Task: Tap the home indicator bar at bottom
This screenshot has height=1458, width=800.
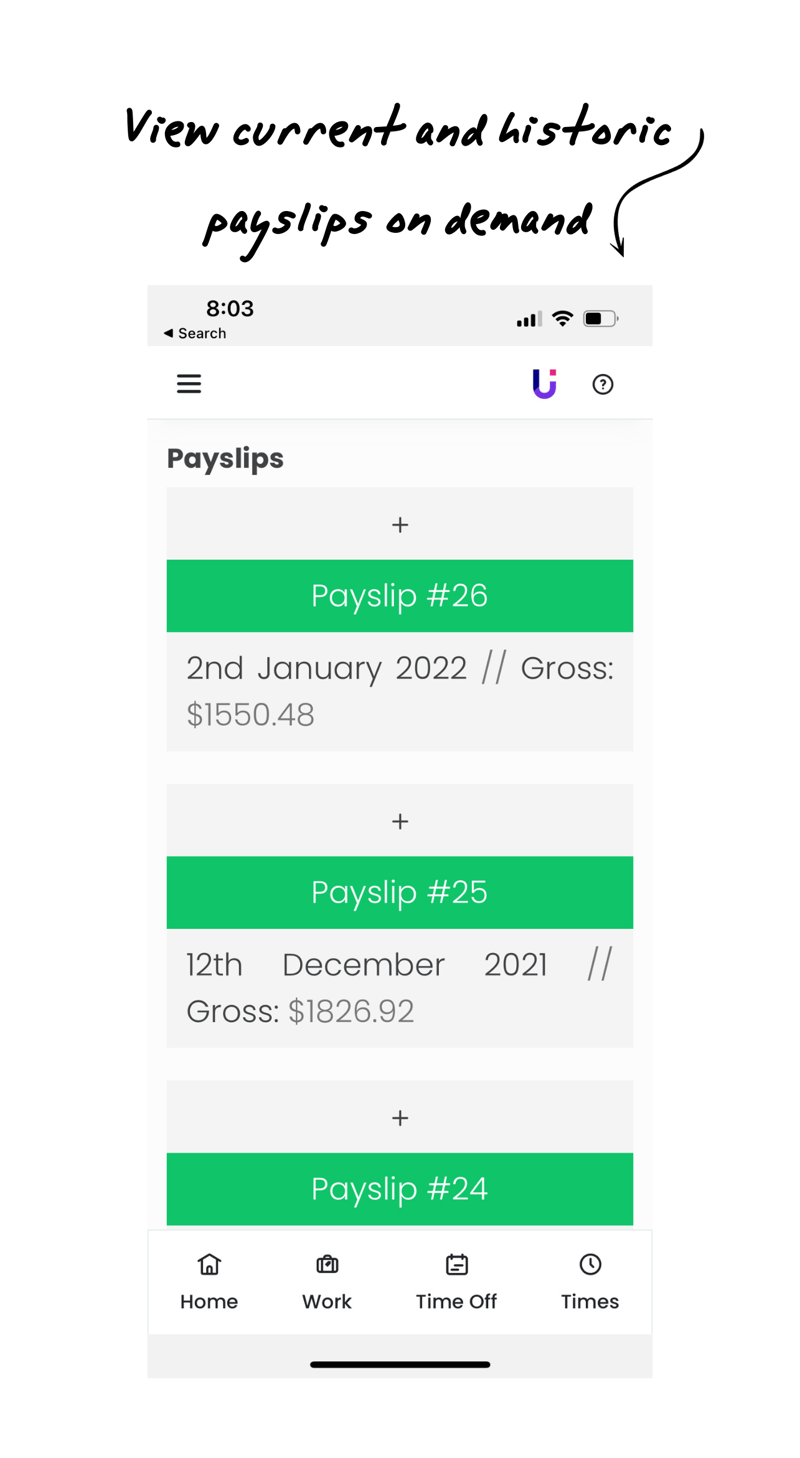Action: tap(399, 1364)
